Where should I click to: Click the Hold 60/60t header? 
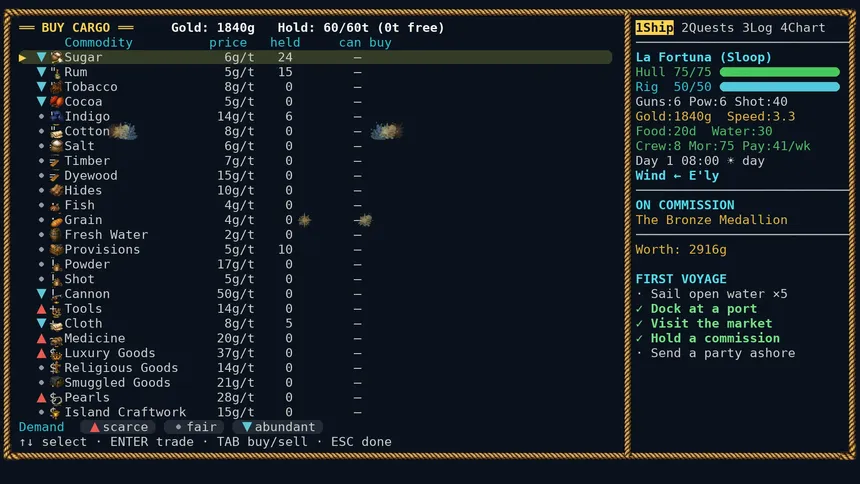tap(361, 27)
